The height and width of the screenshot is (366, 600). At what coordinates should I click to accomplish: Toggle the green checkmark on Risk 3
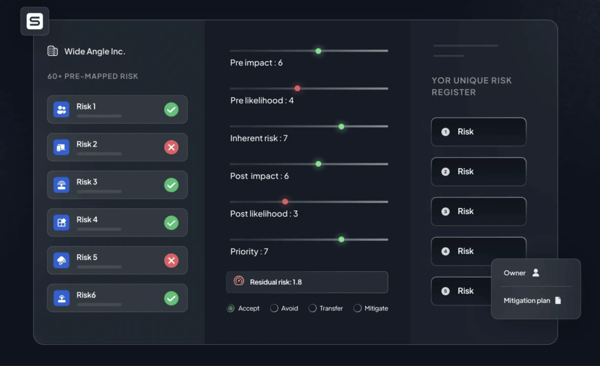(171, 185)
